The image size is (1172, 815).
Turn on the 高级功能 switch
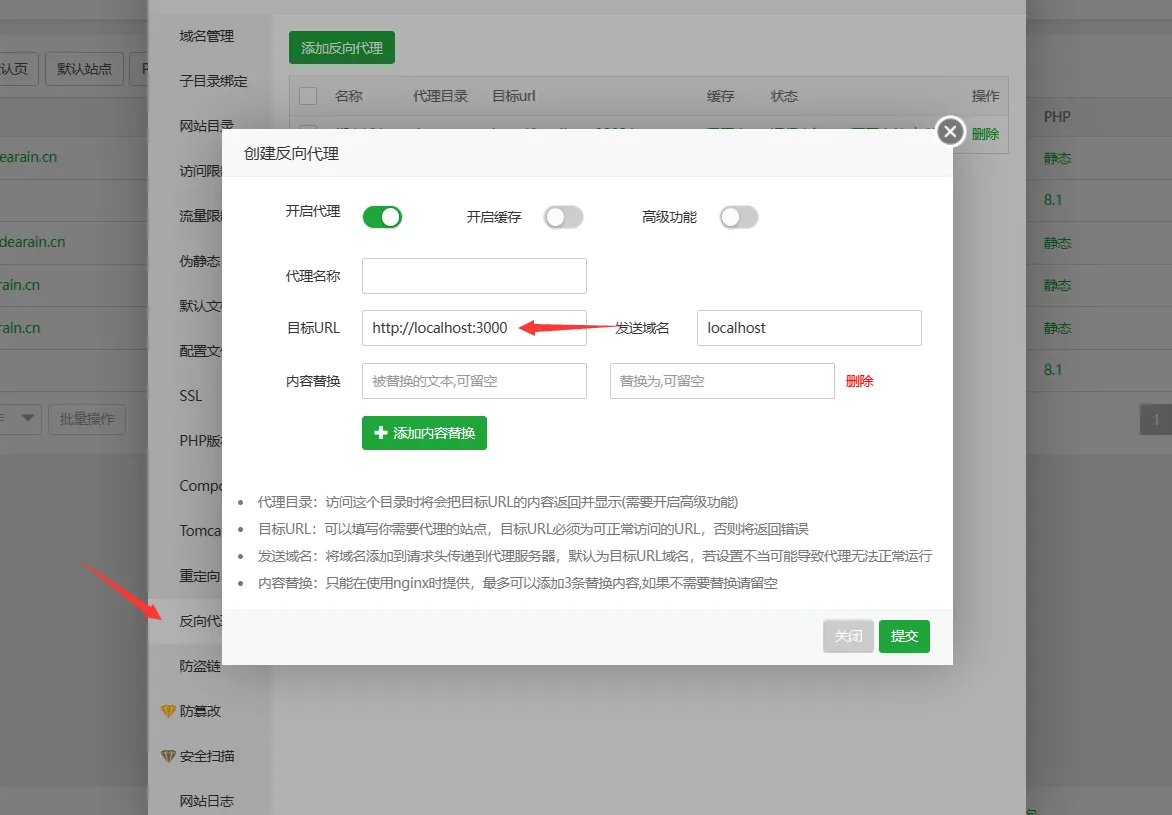click(739, 217)
